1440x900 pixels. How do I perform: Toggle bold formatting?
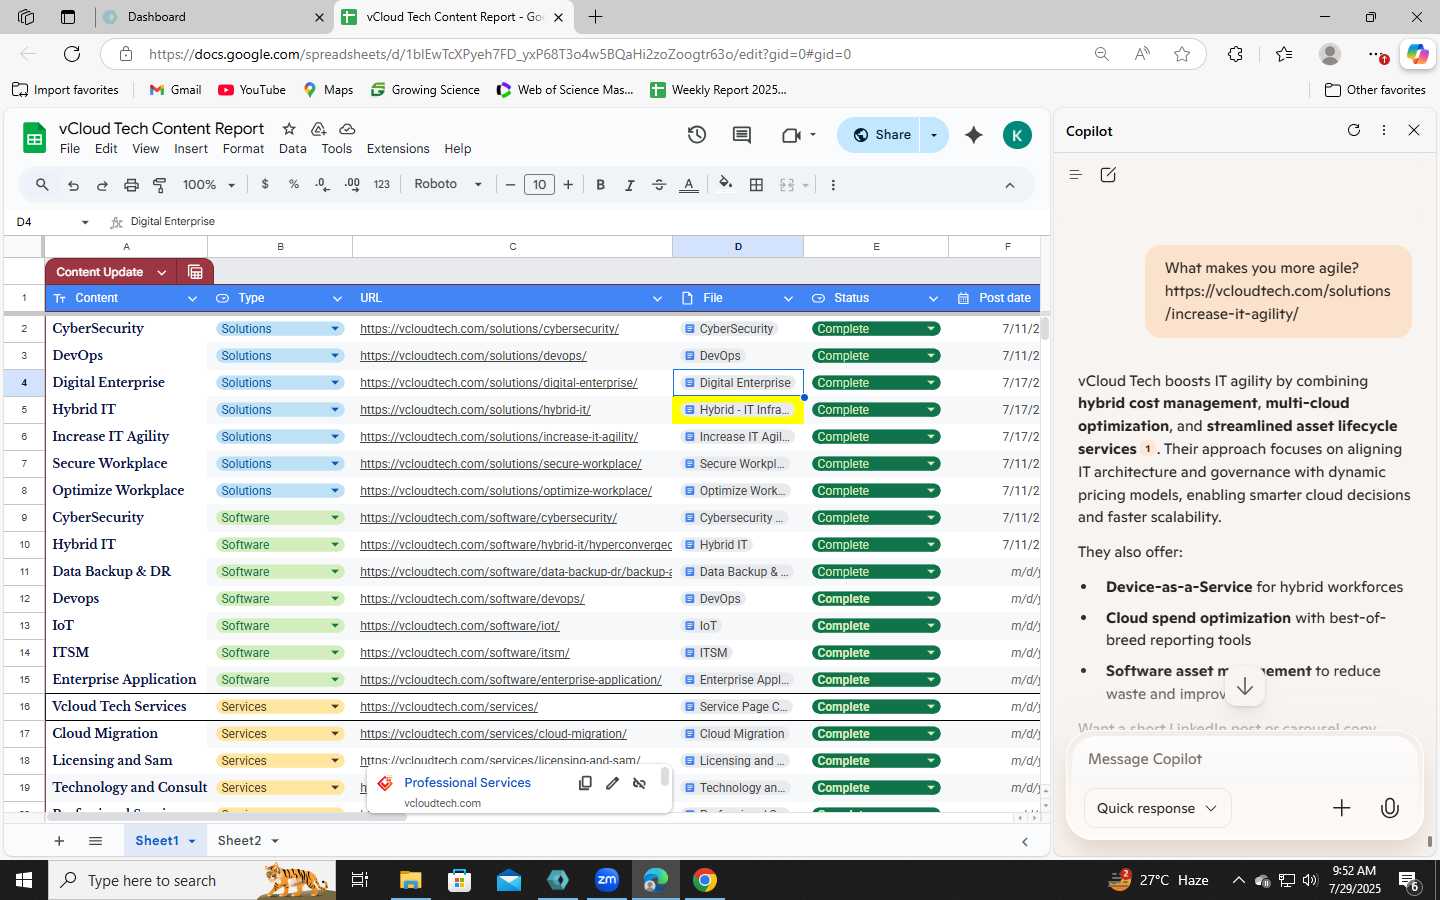pyautogui.click(x=600, y=185)
